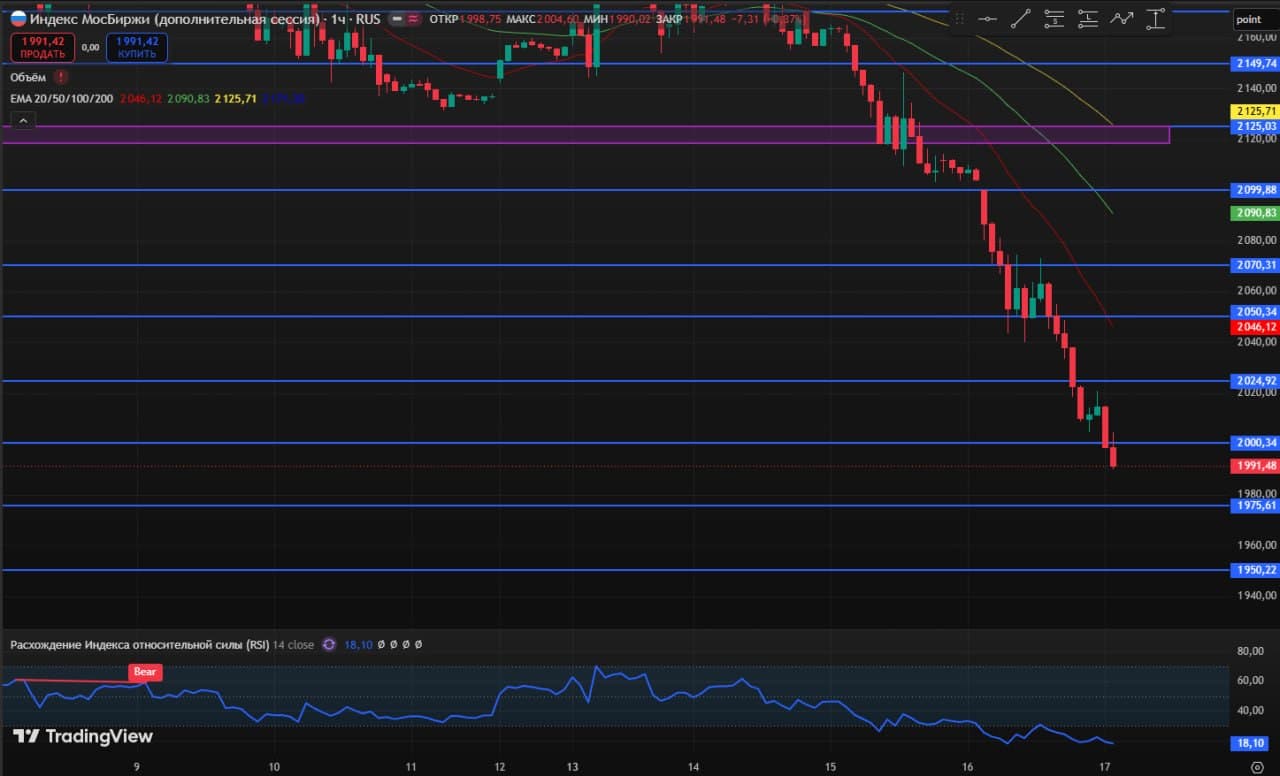Viewport: 1280px width, 776px height.
Task: Click the RSI indicator purple status icon
Action: point(327,645)
